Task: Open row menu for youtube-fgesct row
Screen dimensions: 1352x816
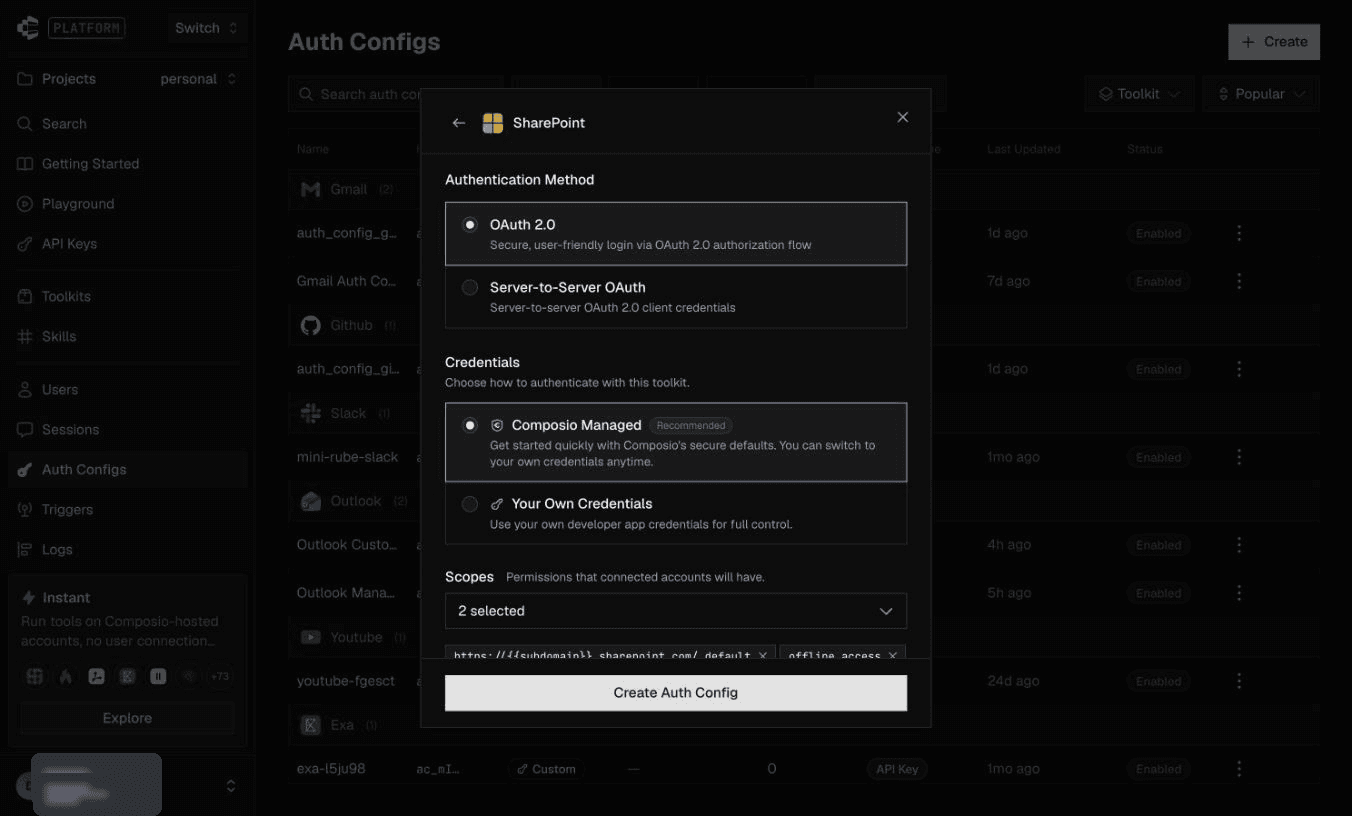Action: 1239,681
